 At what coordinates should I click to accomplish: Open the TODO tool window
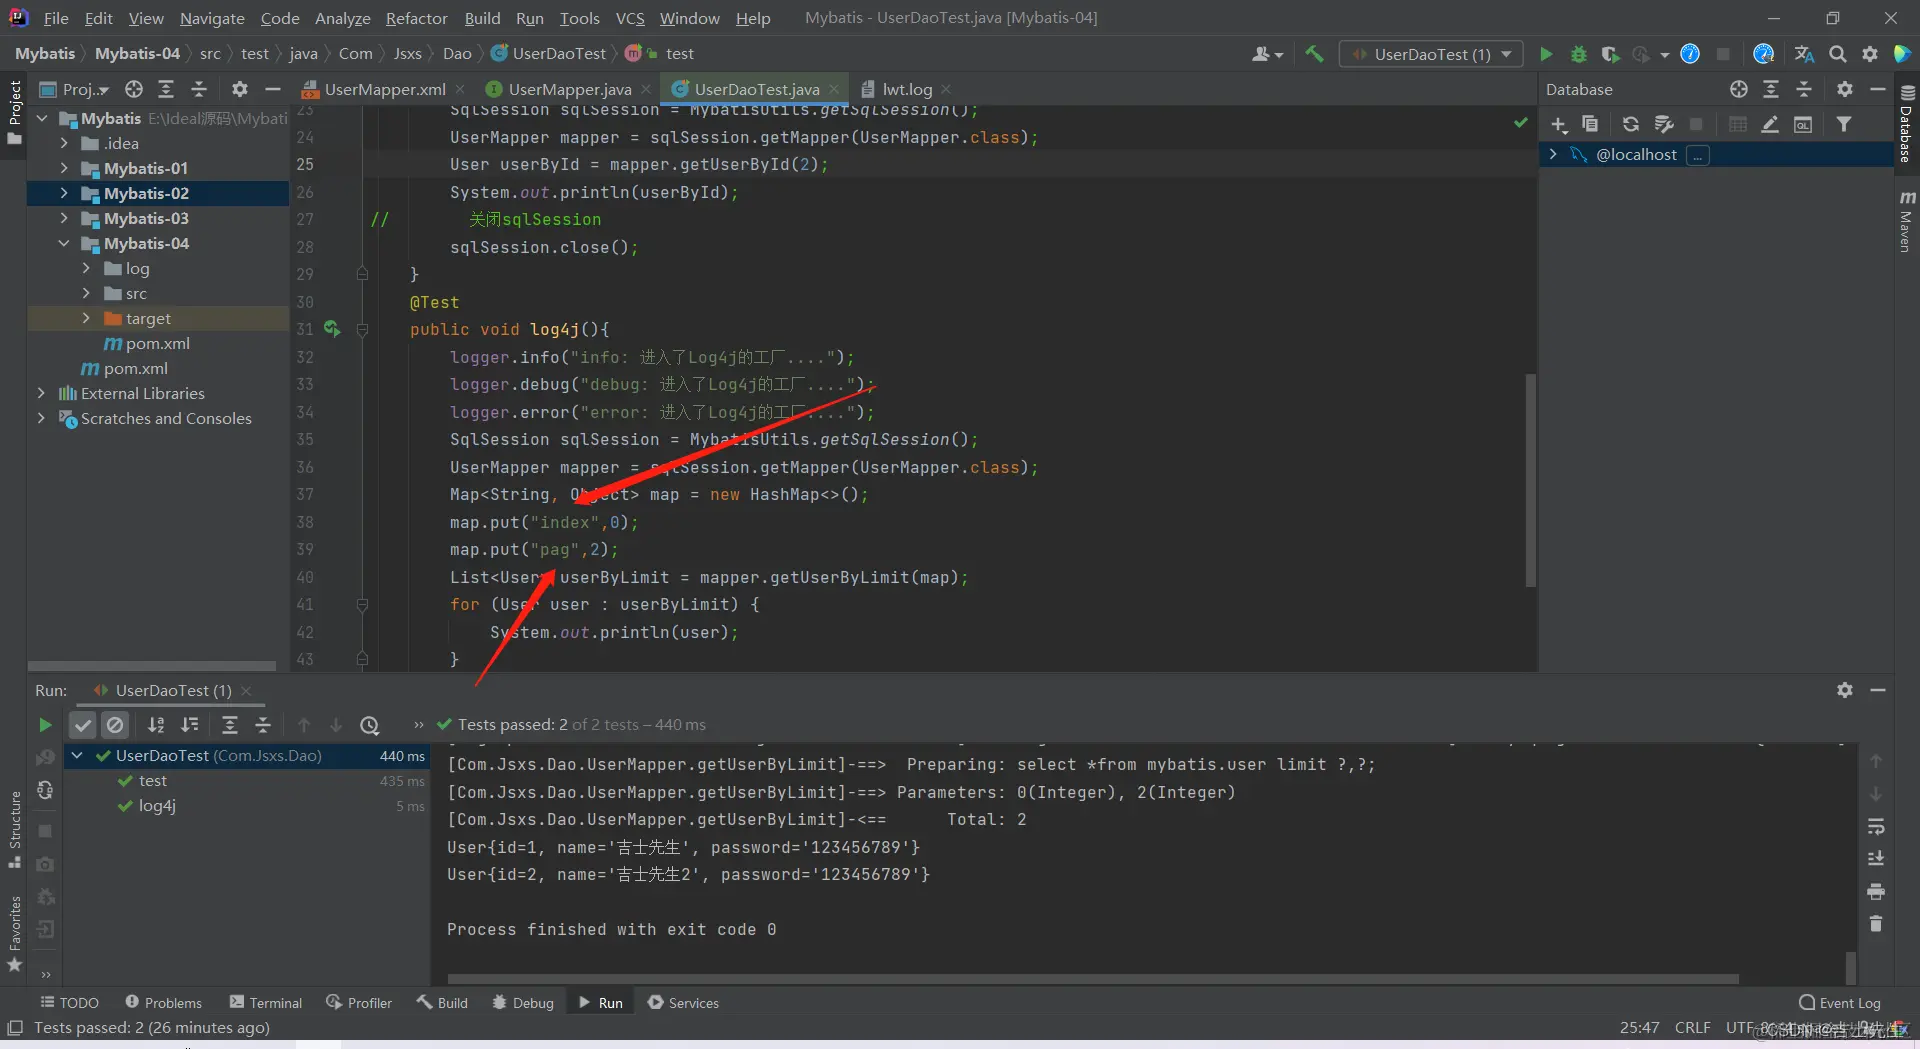(69, 1002)
